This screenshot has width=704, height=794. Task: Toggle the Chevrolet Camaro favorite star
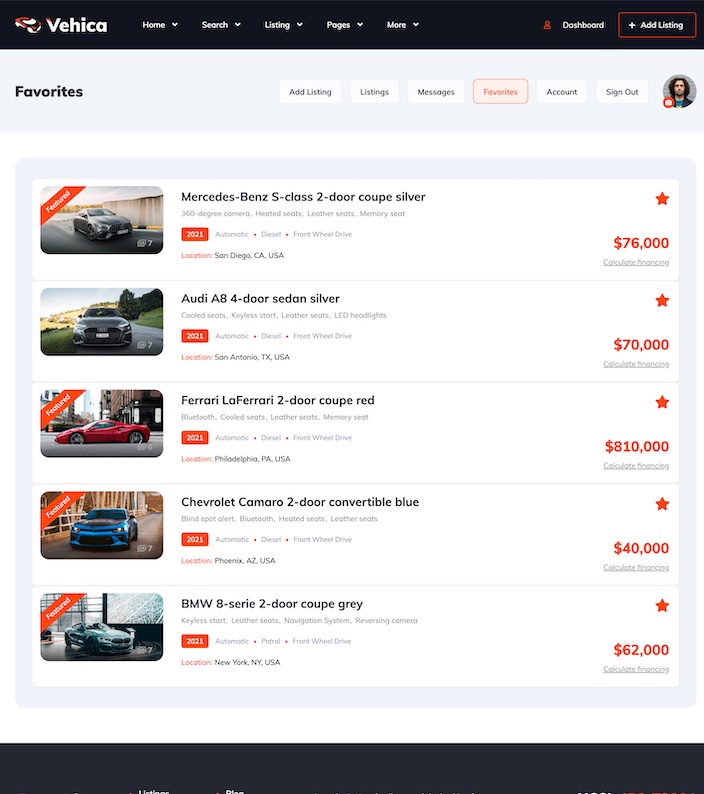(x=662, y=504)
